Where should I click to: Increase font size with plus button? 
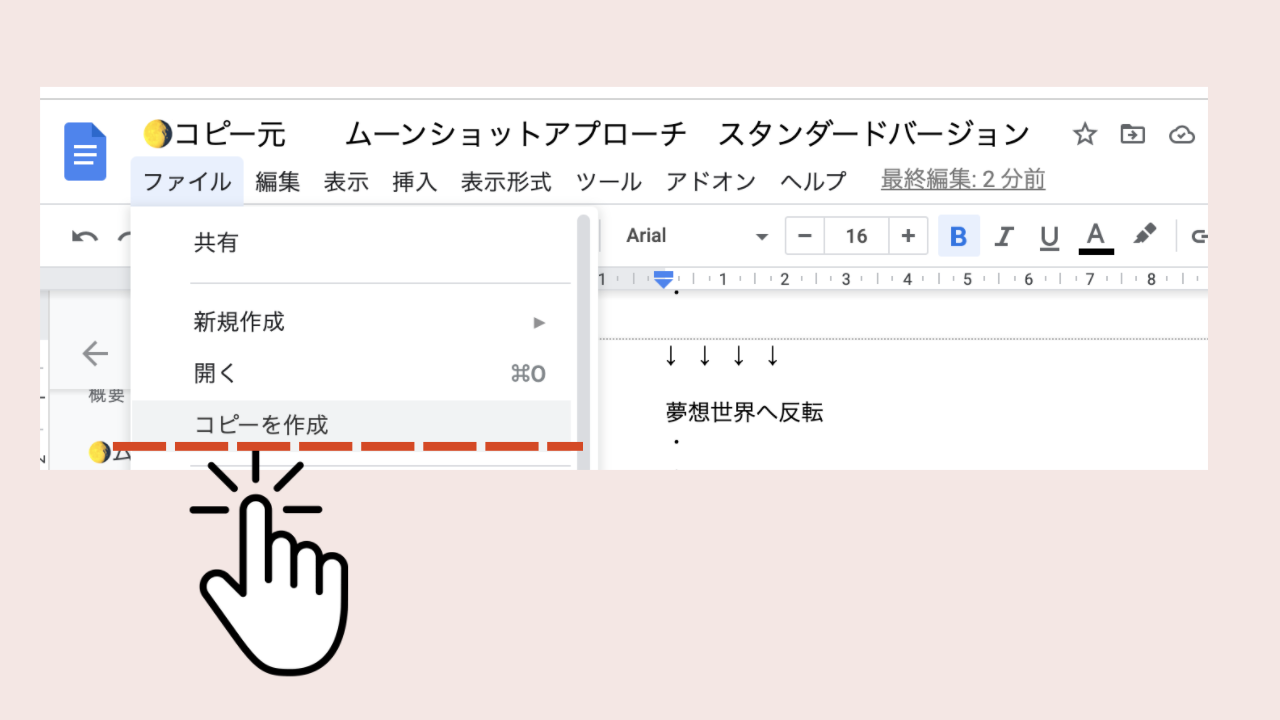tap(908, 236)
